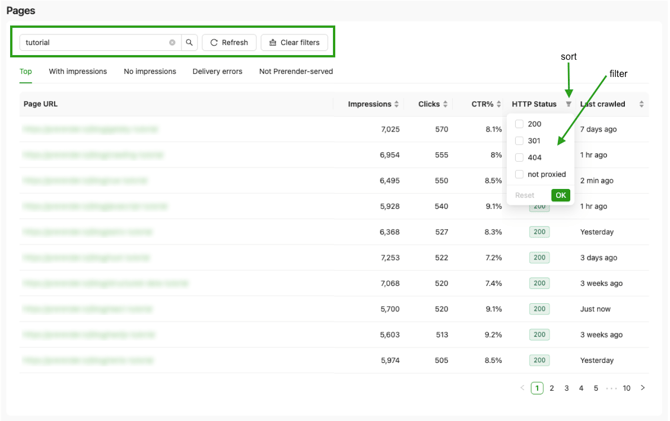Viewport: 670px width, 421px height.
Task: Open URL in row with 5,603 impressions
Action: (89, 334)
